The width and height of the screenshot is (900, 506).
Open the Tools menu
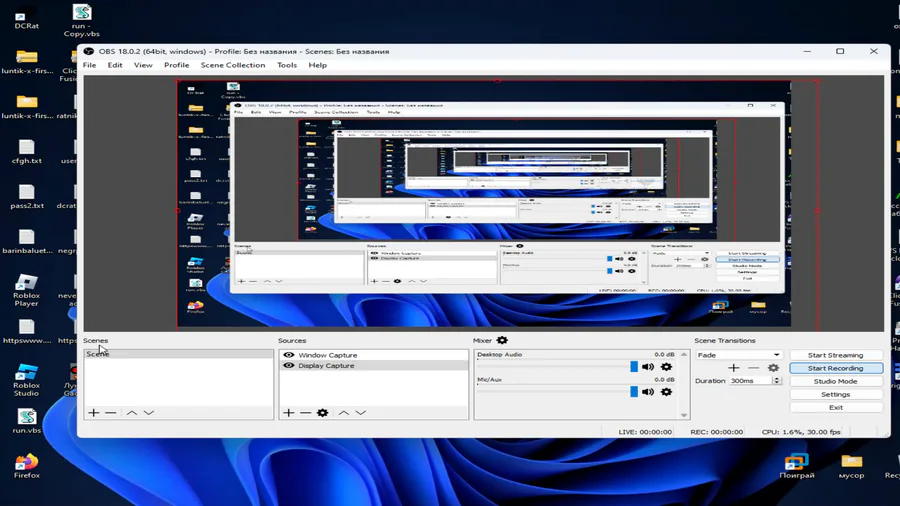click(x=286, y=65)
